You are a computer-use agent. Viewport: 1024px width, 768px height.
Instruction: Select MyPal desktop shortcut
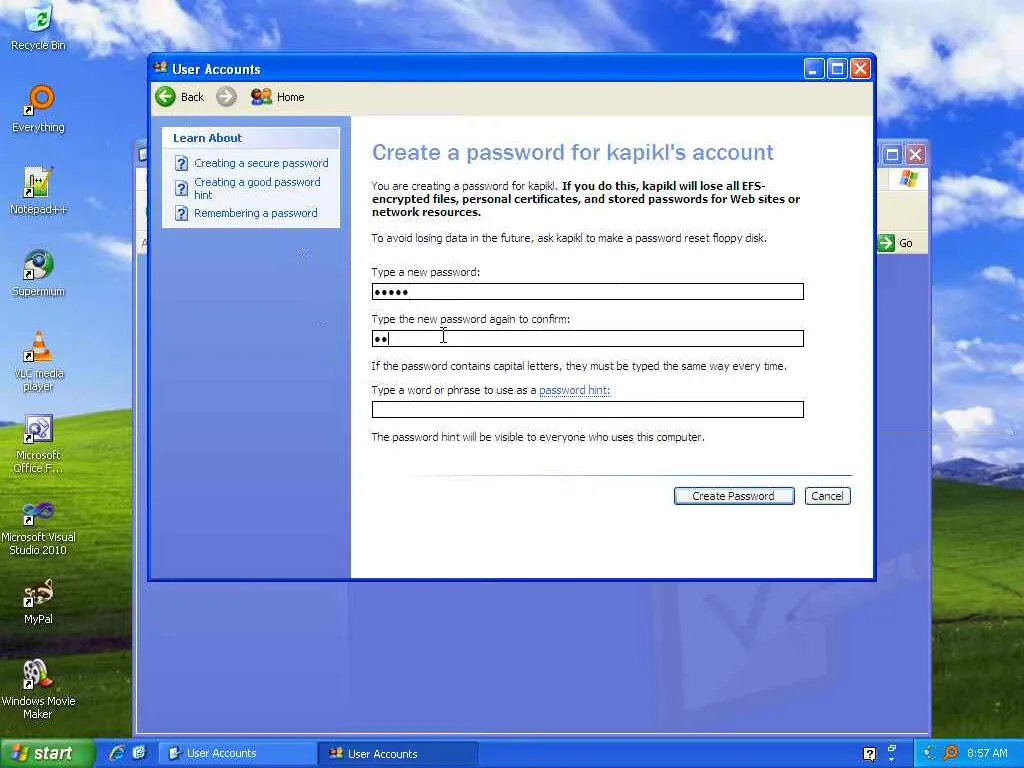coord(39,601)
